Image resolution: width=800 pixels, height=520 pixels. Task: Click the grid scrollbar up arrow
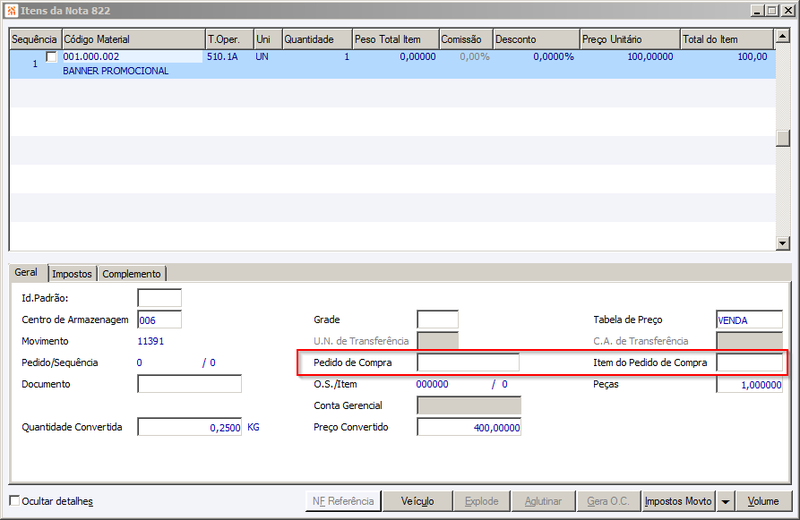[x=782, y=36]
